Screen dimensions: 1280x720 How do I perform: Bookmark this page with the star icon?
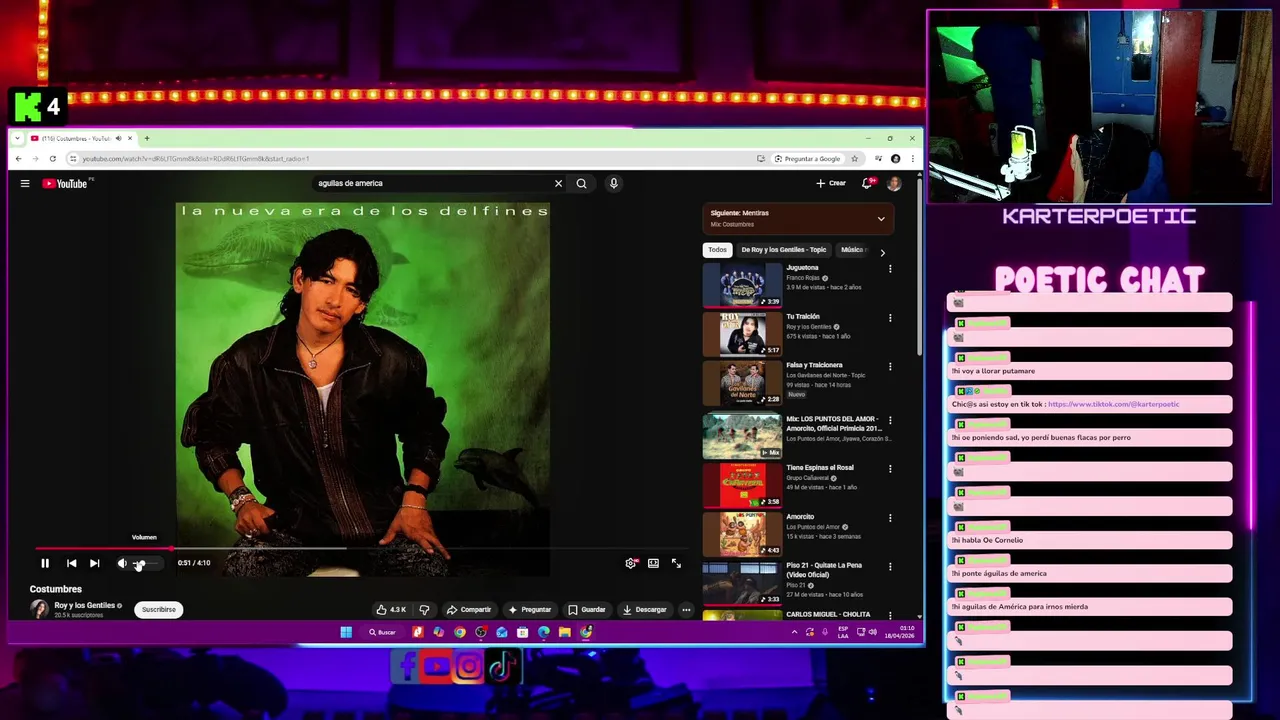(x=853, y=159)
